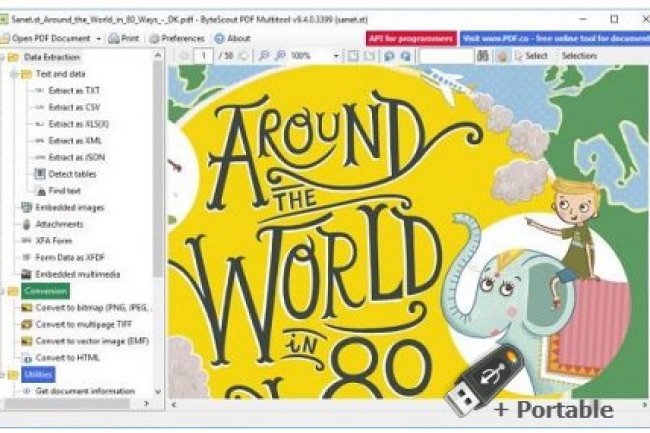Click the Open PDF Document button
Screen dimensions: 650x433
pyautogui.click(x=46, y=39)
